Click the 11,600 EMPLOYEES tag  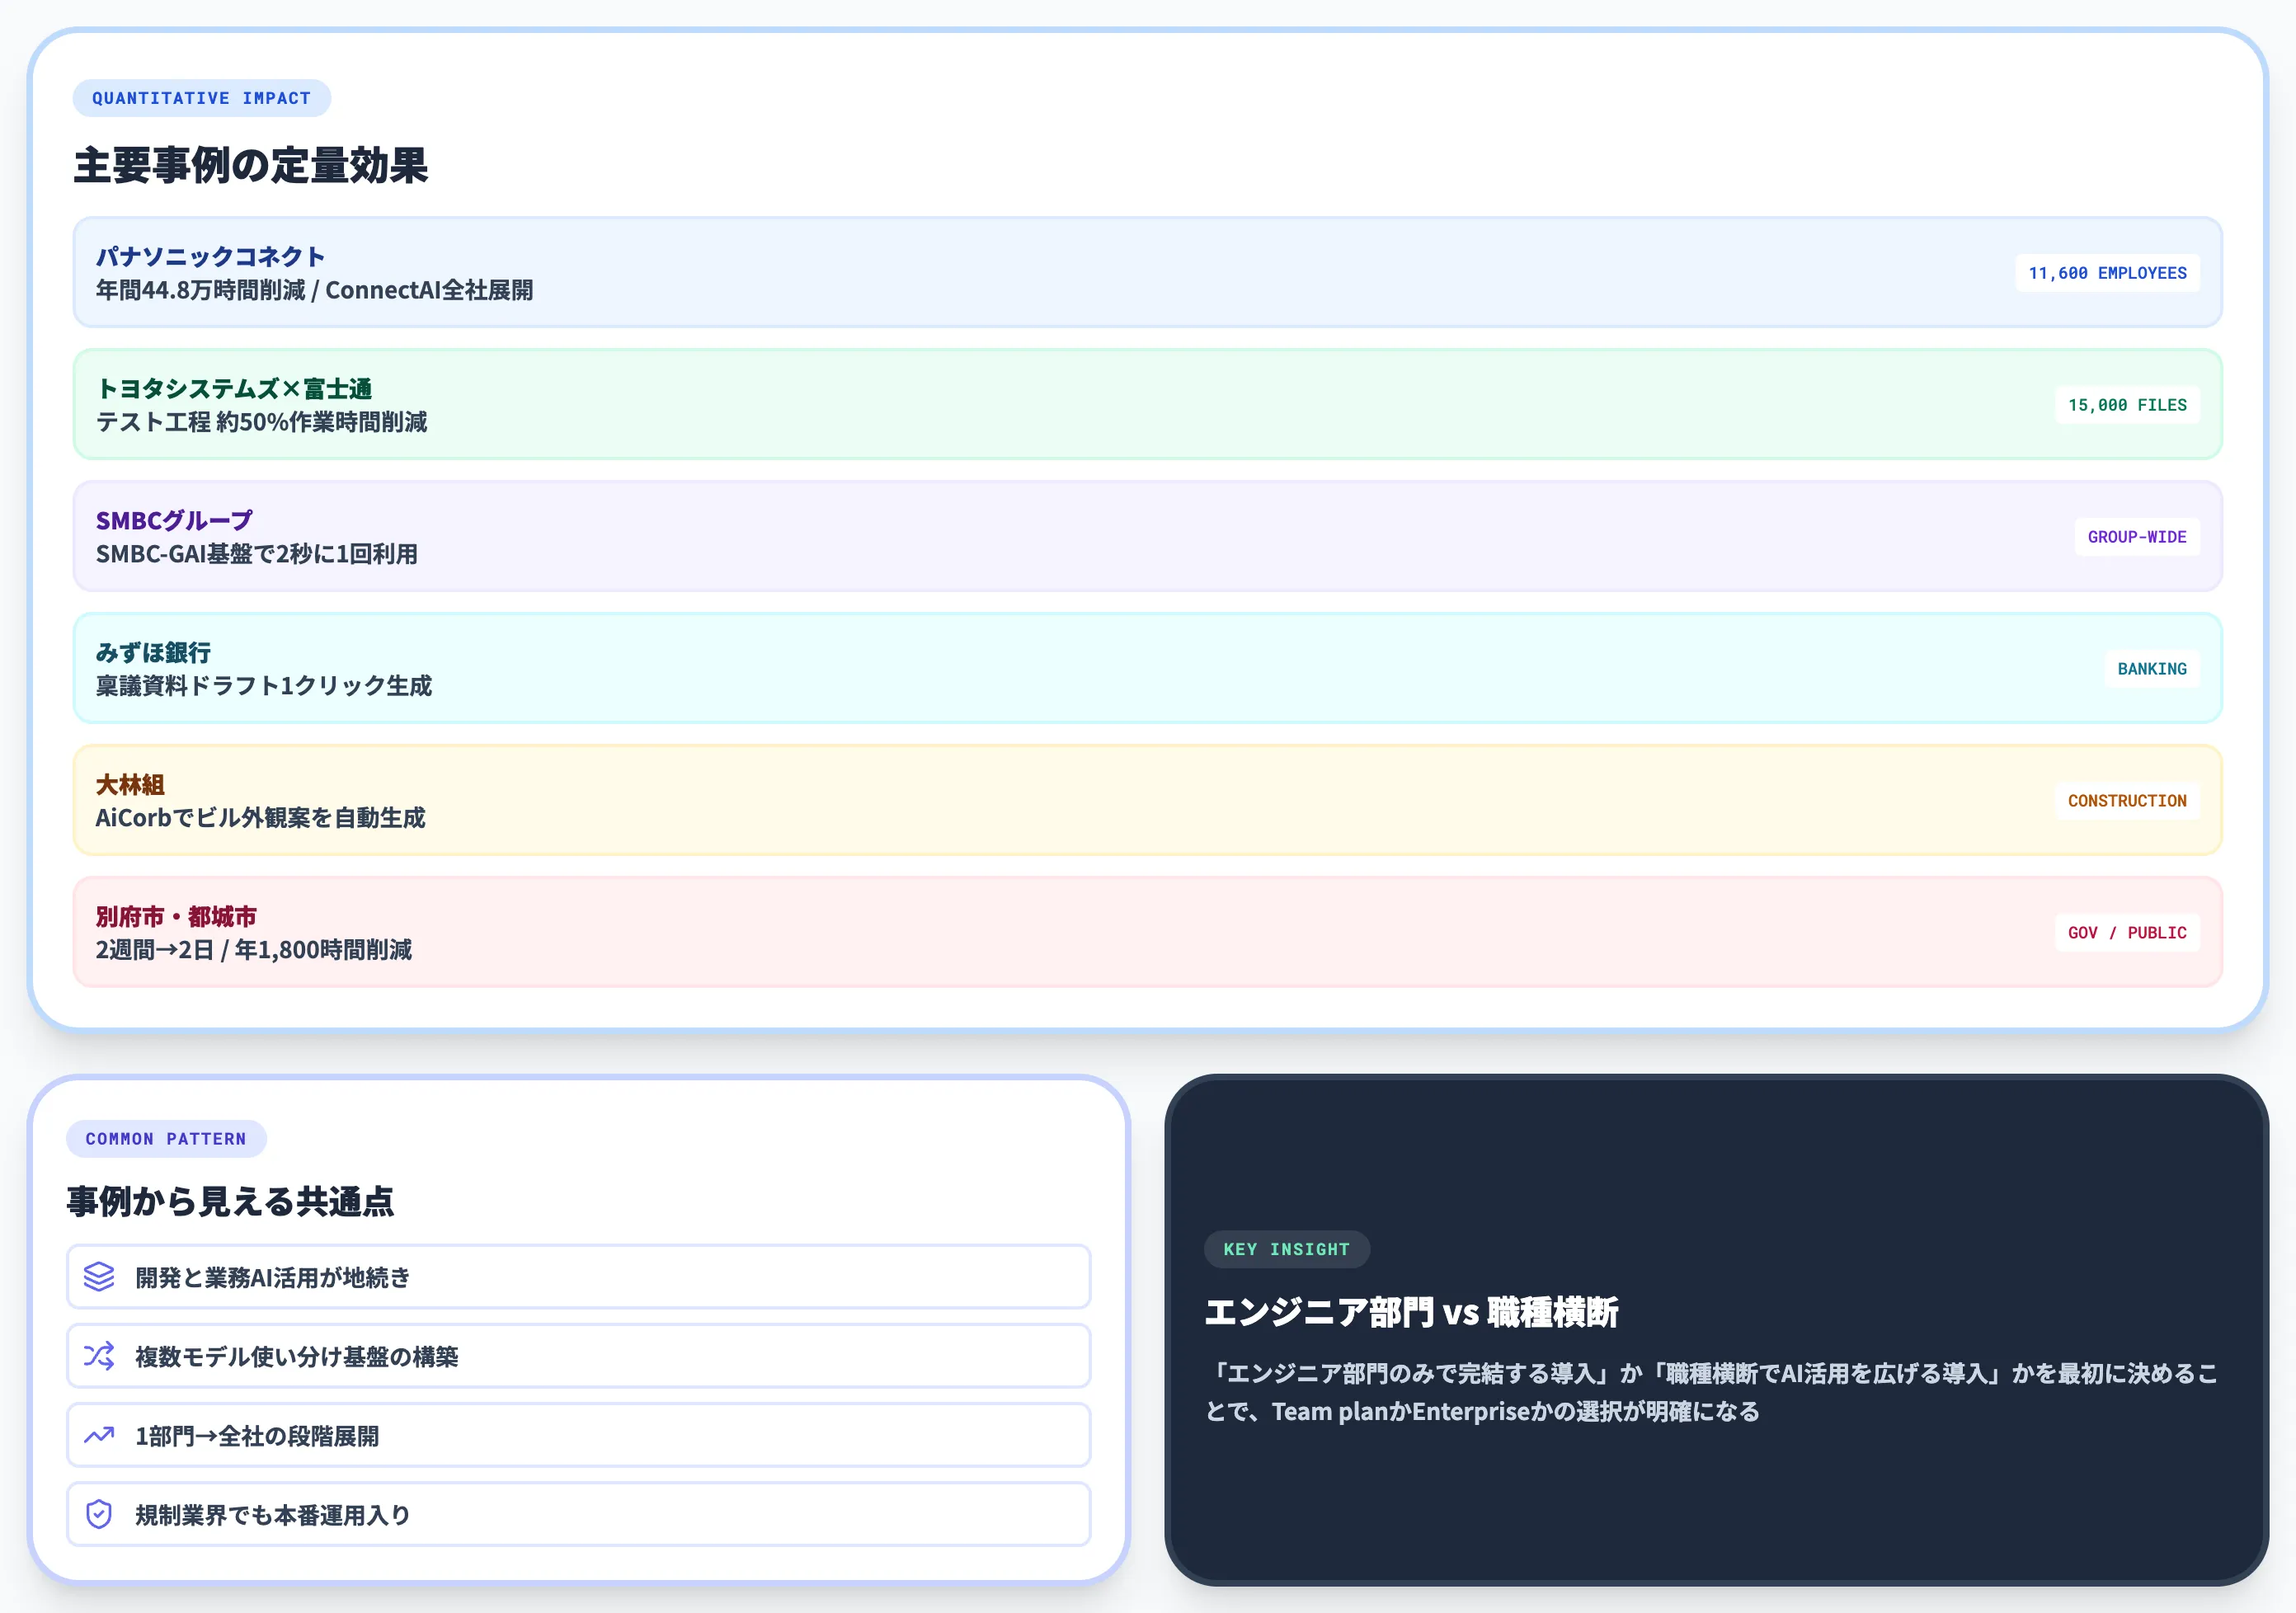[2107, 273]
